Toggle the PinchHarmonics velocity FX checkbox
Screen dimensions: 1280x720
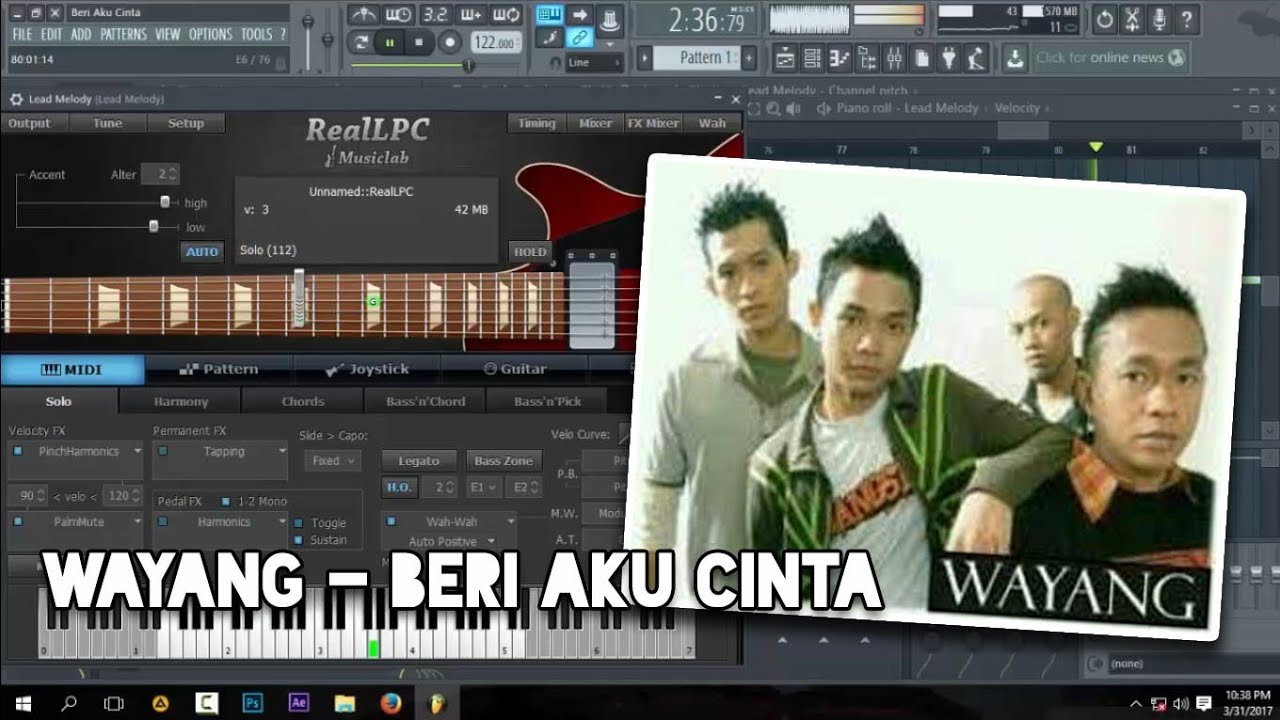pos(18,451)
